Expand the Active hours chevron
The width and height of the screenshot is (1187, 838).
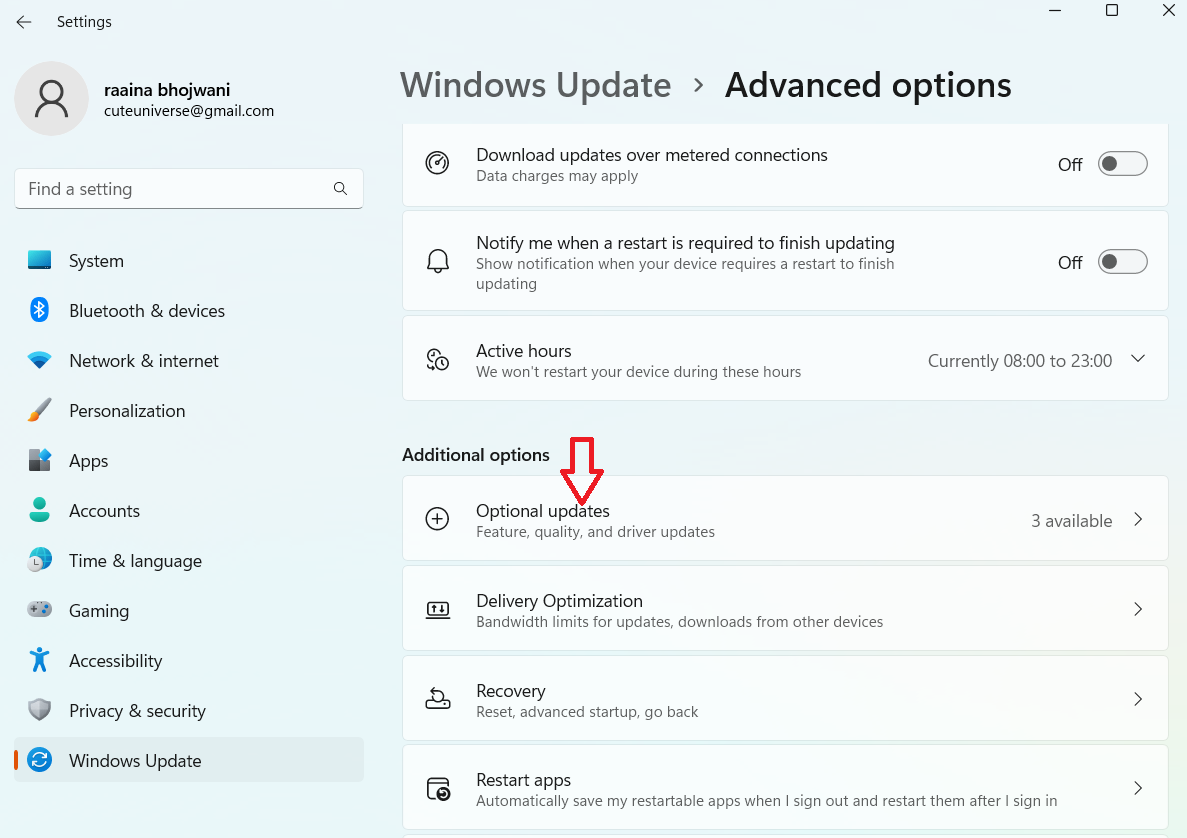[x=1137, y=359]
